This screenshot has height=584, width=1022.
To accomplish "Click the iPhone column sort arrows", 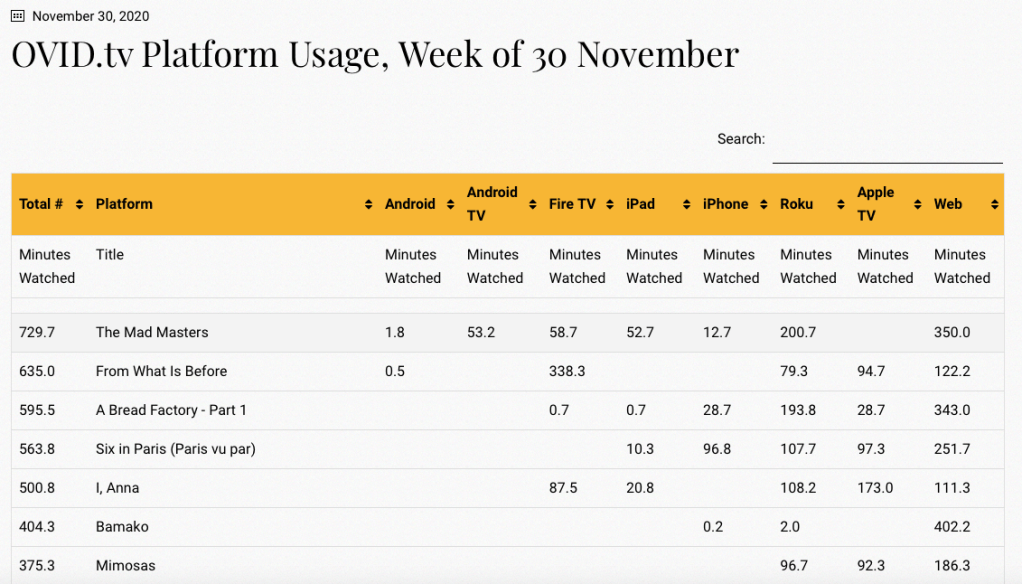I will [764, 205].
